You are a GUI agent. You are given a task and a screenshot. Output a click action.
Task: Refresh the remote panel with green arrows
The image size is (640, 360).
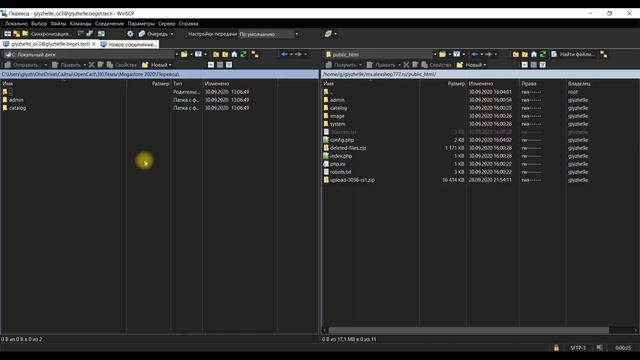pos(543,54)
